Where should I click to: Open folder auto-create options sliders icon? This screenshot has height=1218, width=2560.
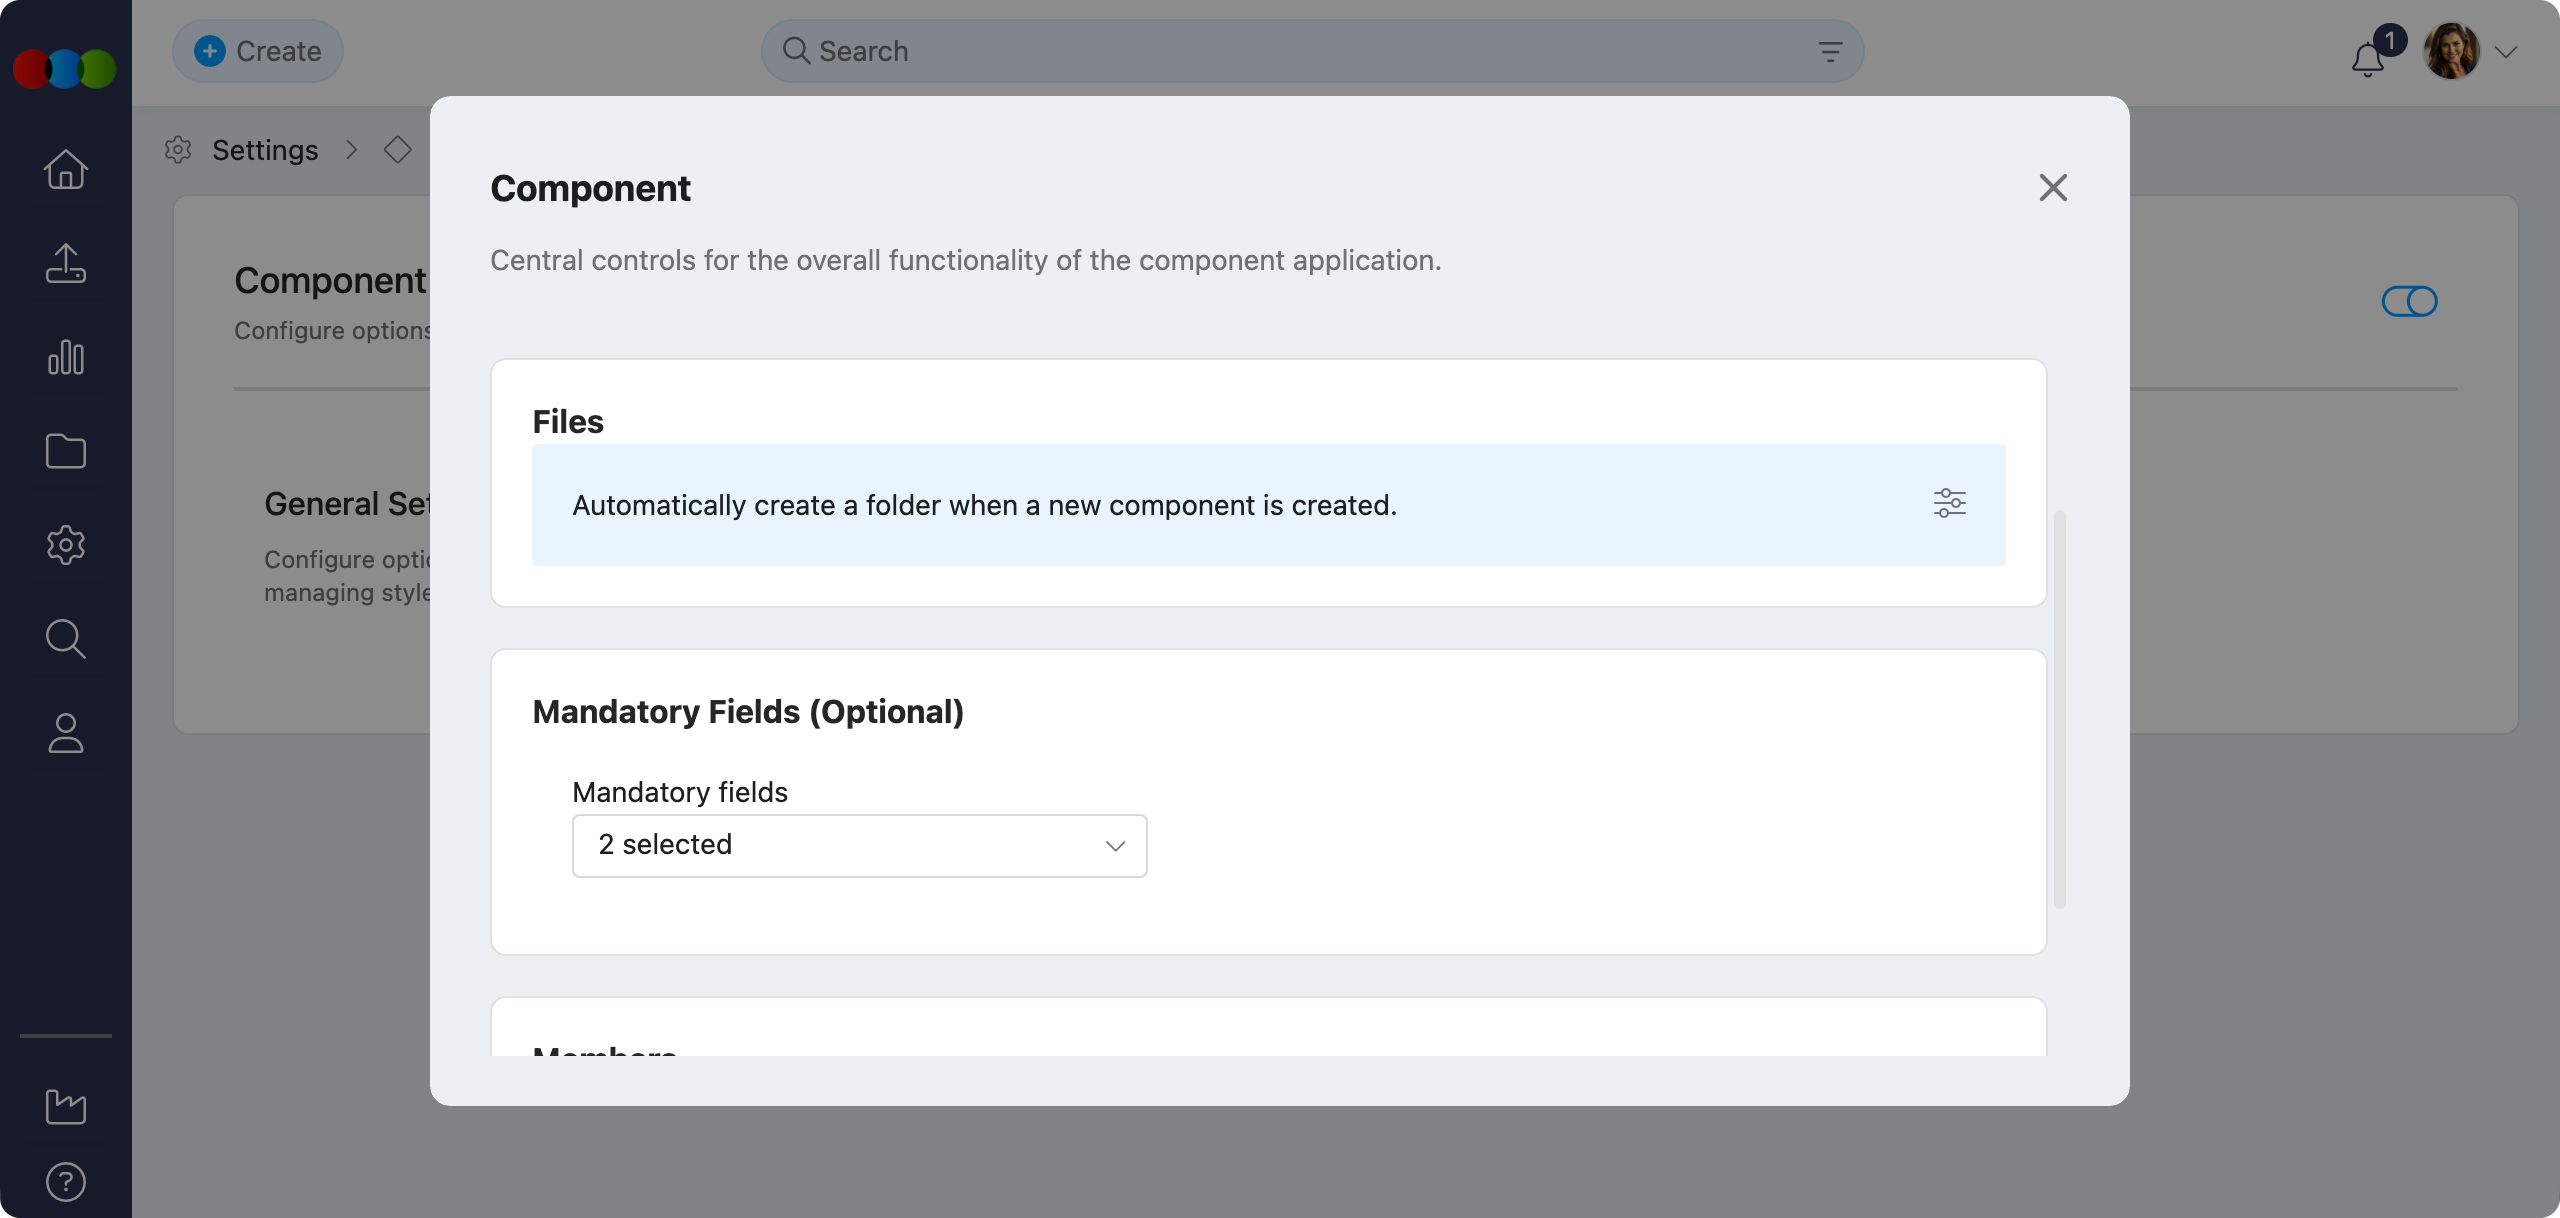click(1949, 503)
